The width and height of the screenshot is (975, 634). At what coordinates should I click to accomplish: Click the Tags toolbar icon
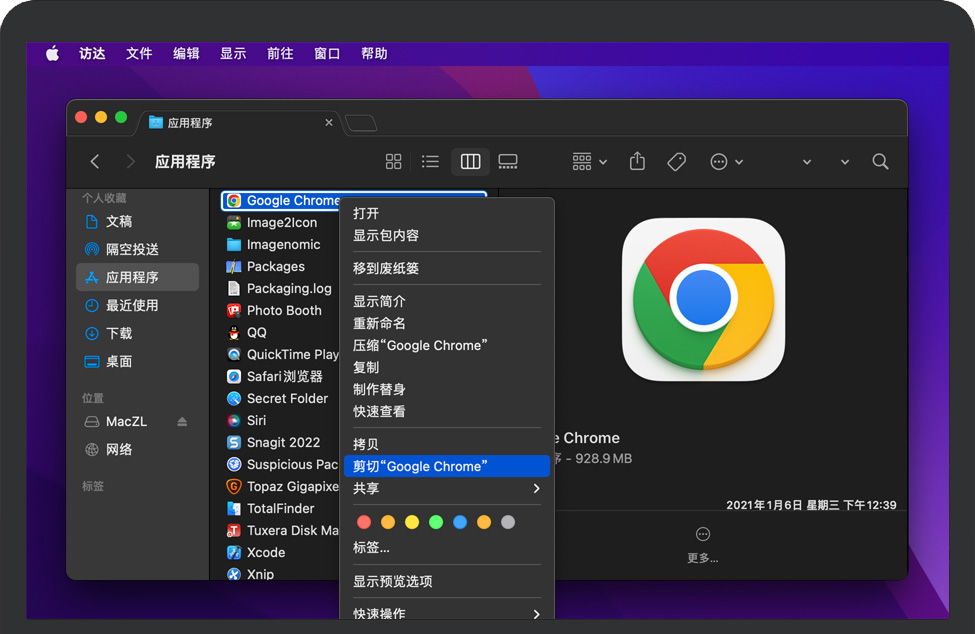point(677,162)
